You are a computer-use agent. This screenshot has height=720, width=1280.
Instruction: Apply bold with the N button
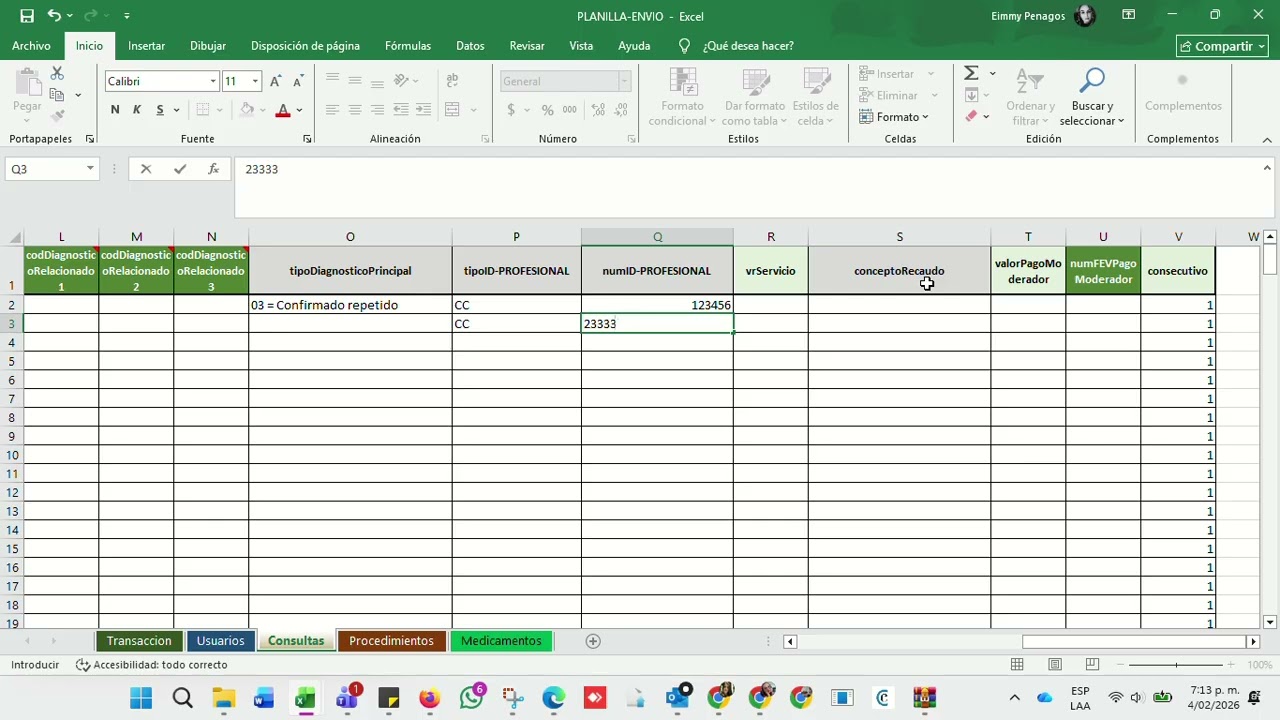[x=115, y=110]
